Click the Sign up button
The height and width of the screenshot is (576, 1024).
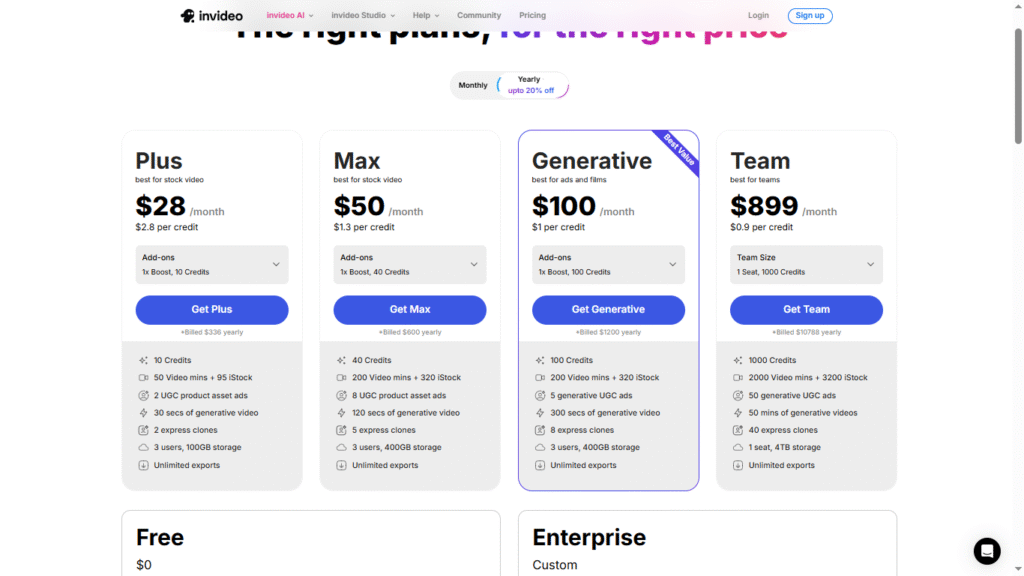tap(810, 16)
